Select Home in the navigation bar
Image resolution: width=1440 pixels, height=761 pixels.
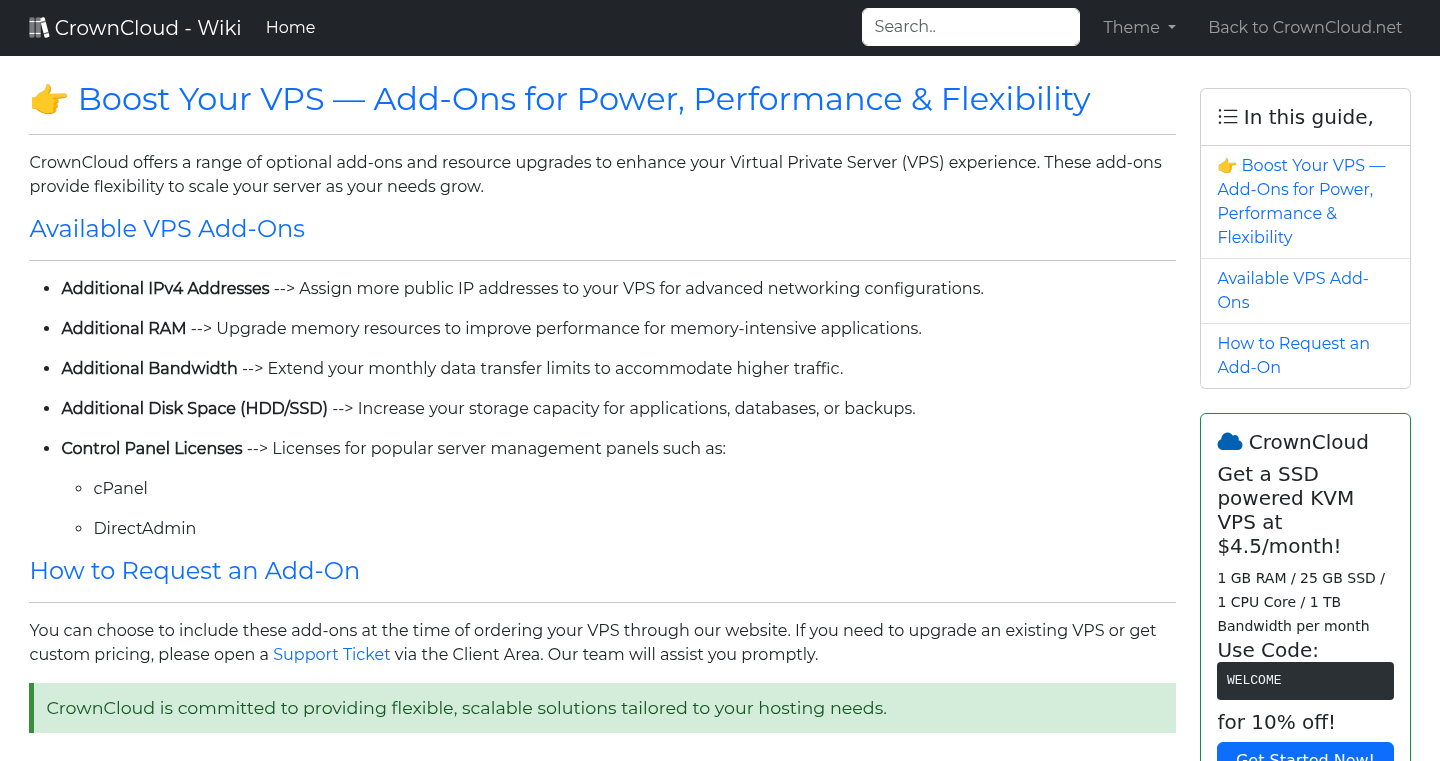290,27
